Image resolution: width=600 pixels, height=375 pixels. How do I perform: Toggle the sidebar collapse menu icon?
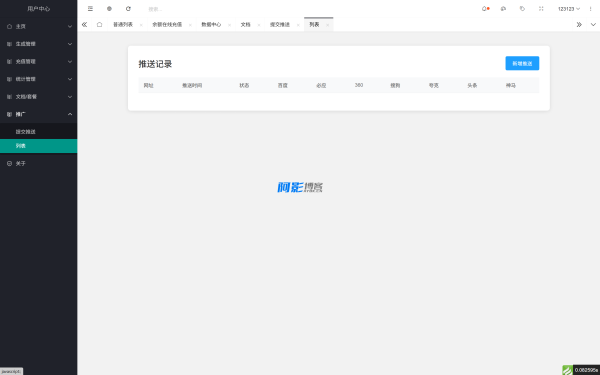90,8
